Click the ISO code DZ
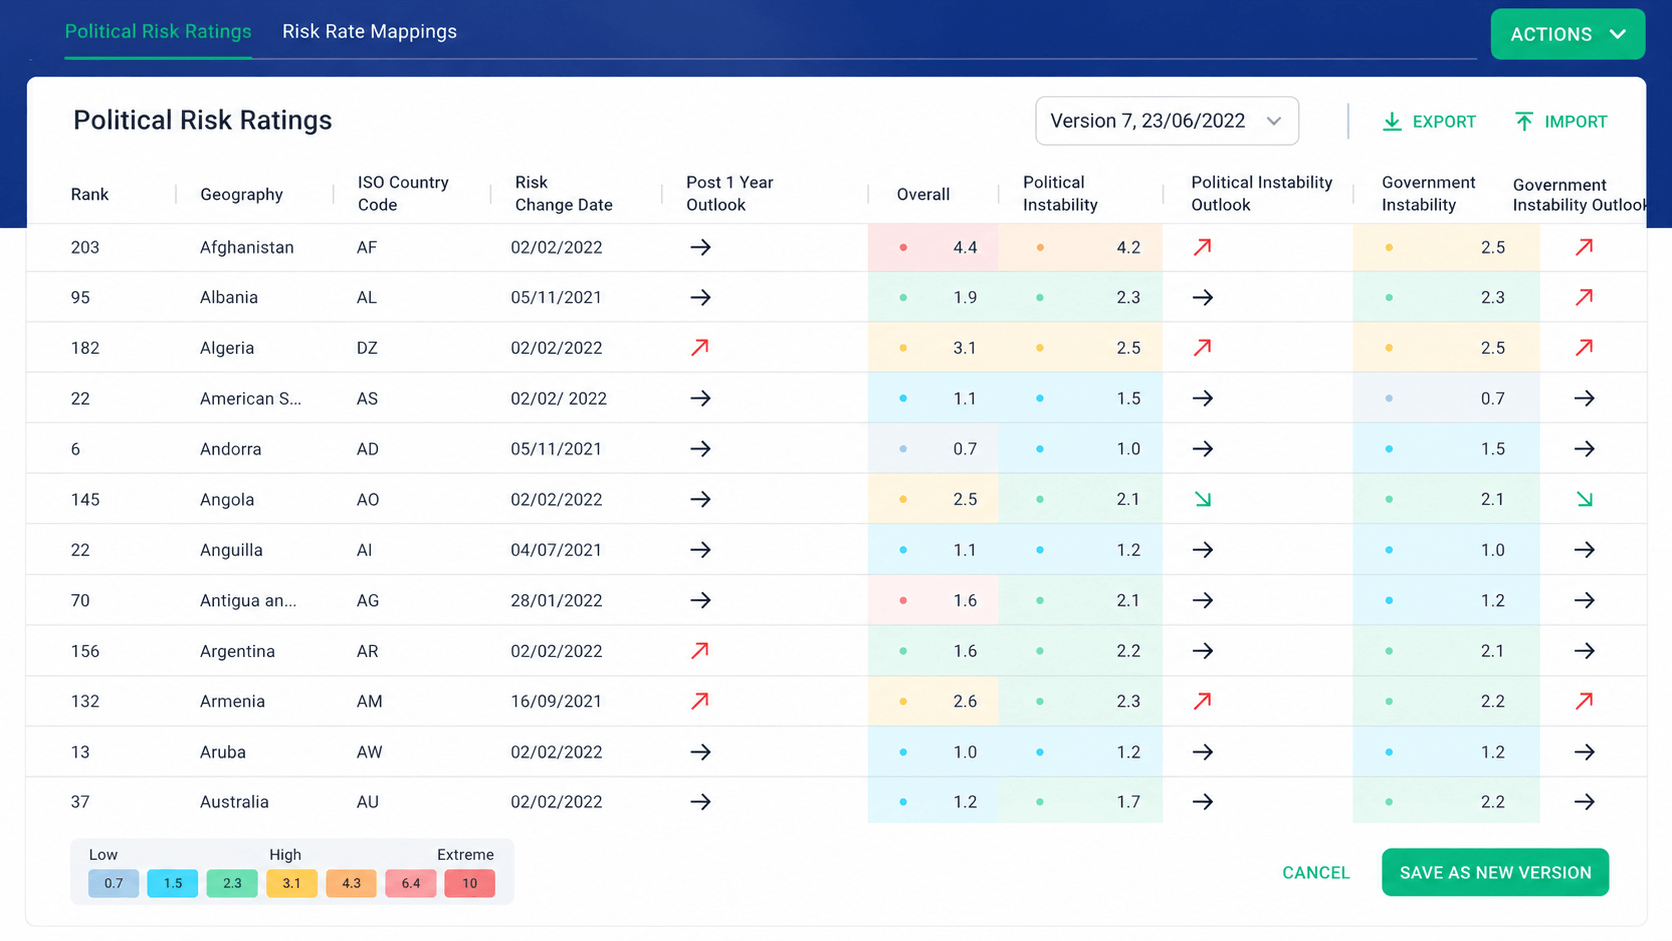The image size is (1672, 941). (x=367, y=348)
